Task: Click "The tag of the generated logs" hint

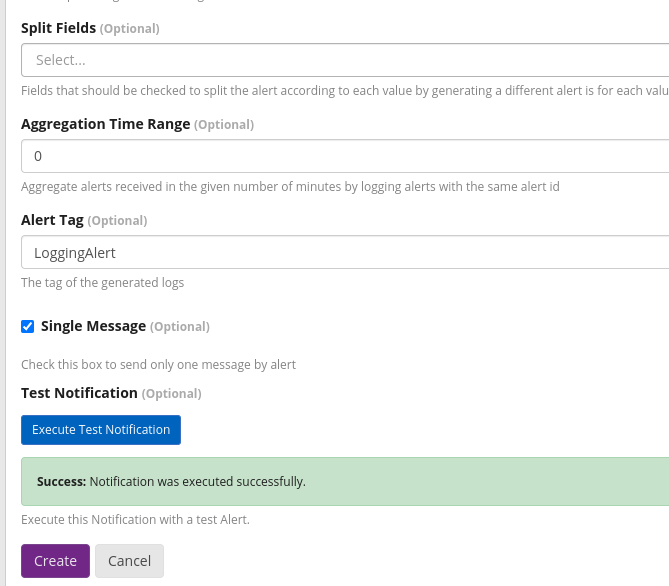Action: (102, 283)
